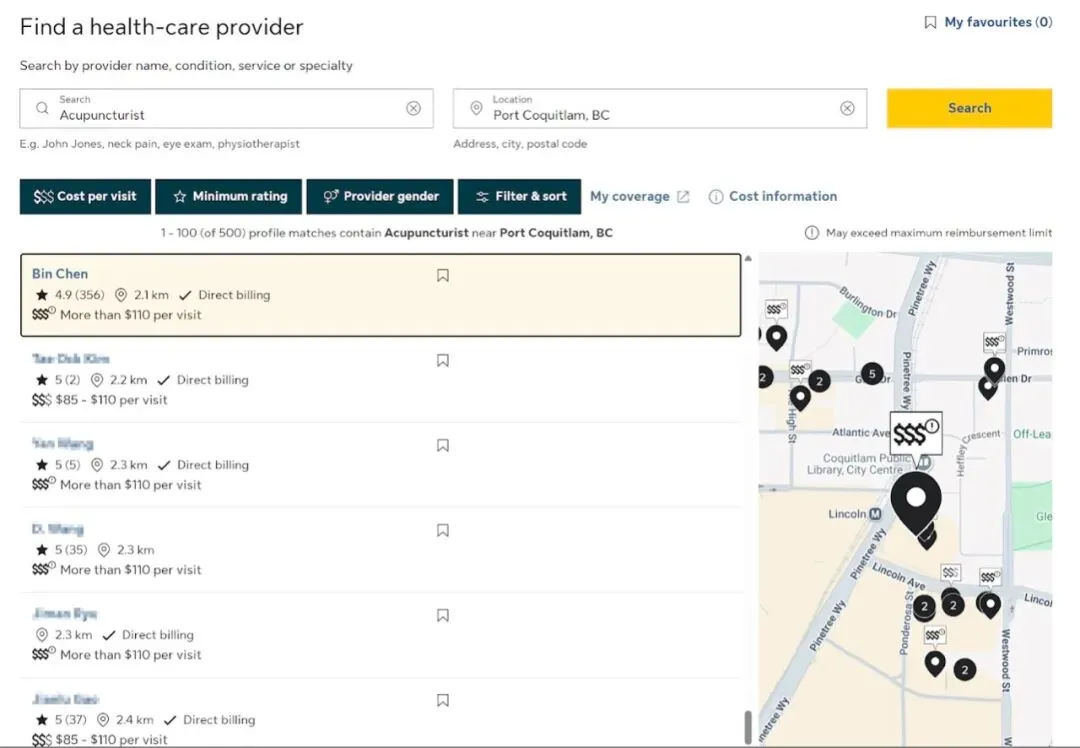Click the info icon in the map cost tooltip
1080x748 pixels.
pyautogui.click(x=932, y=427)
